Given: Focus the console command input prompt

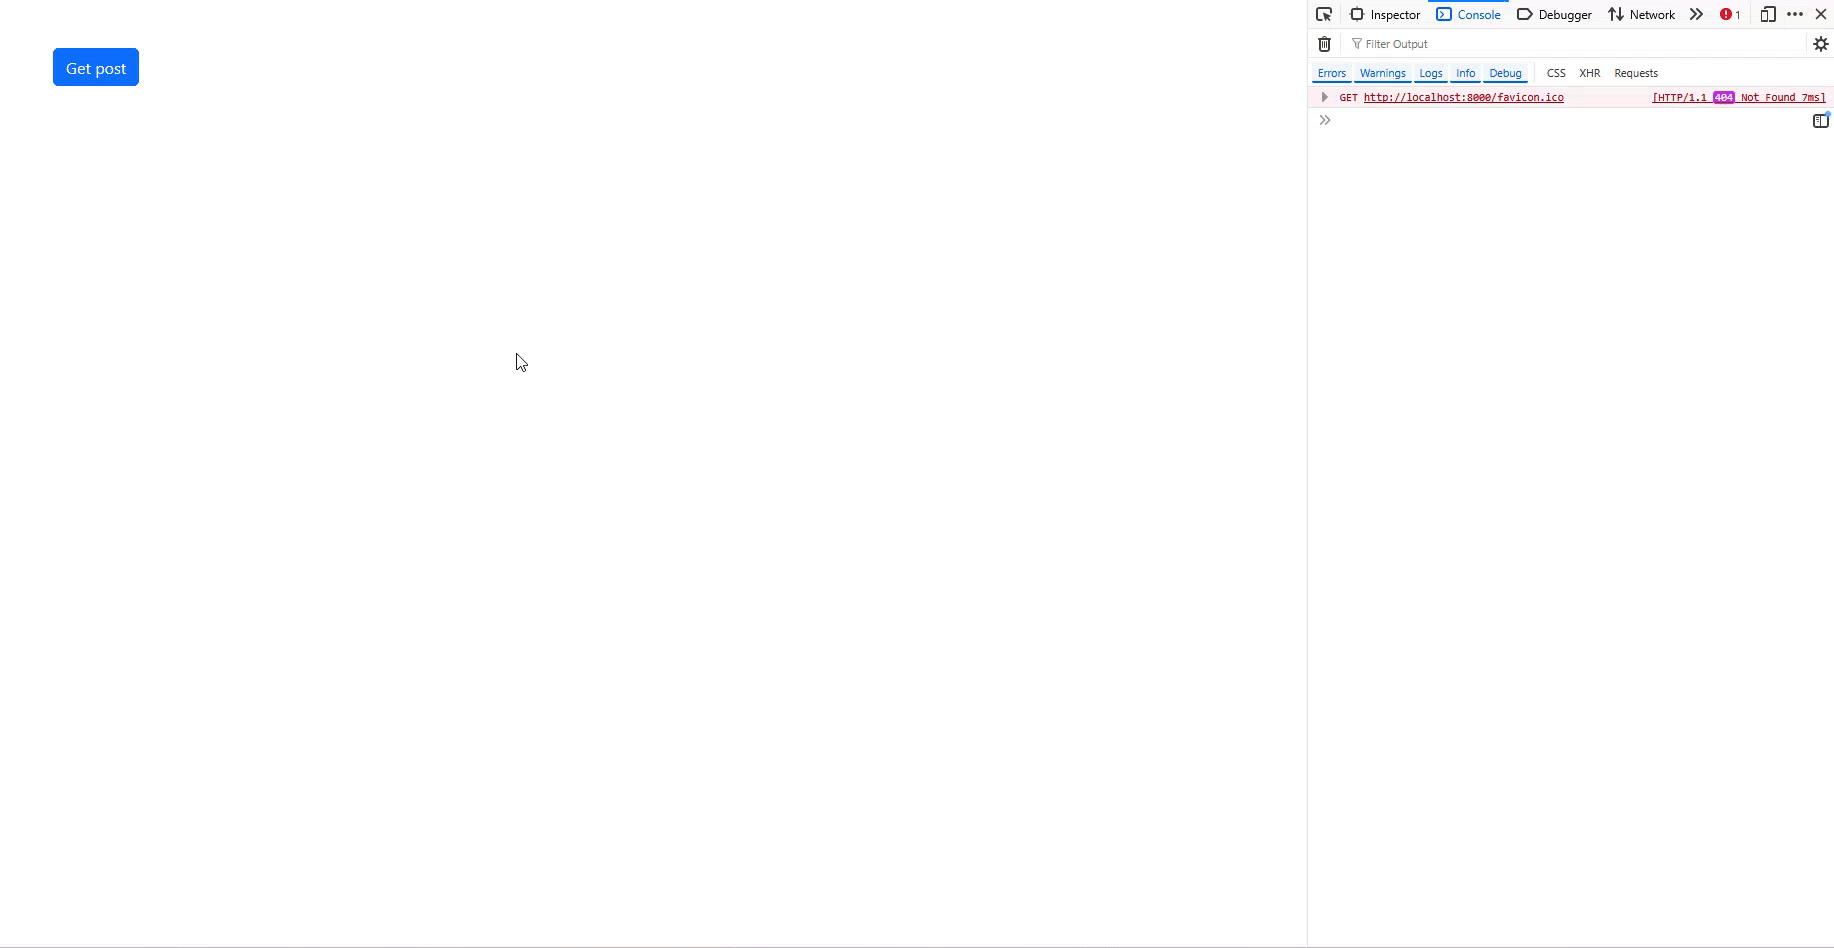Looking at the screenshot, I should pyautogui.click(x=1570, y=121).
